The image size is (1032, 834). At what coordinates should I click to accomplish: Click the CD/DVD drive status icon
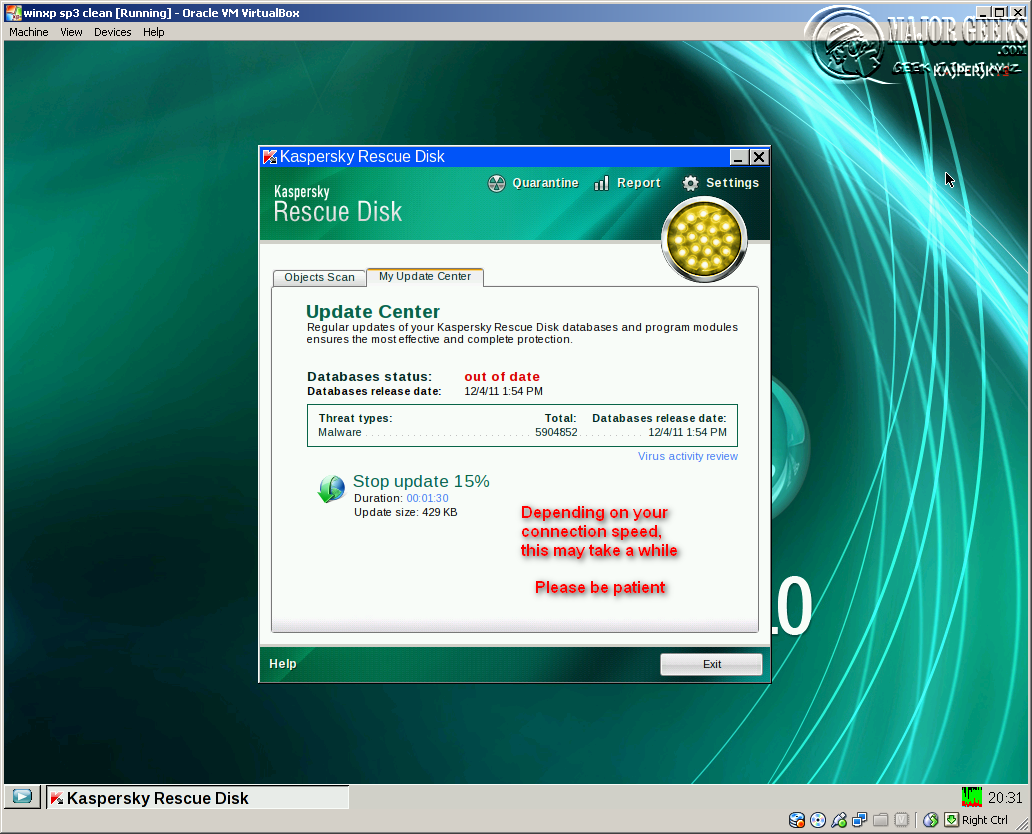[x=818, y=819]
